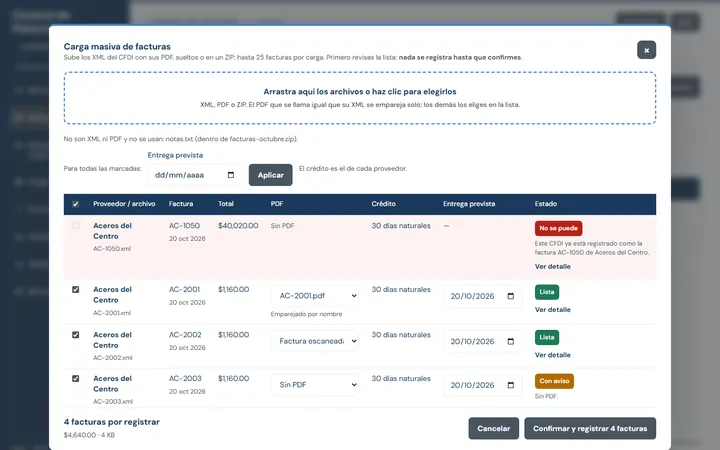Open calendar icon for AC-2002 delivery date
The width and height of the screenshot is (720, 450).
click(x=511, y=341)
